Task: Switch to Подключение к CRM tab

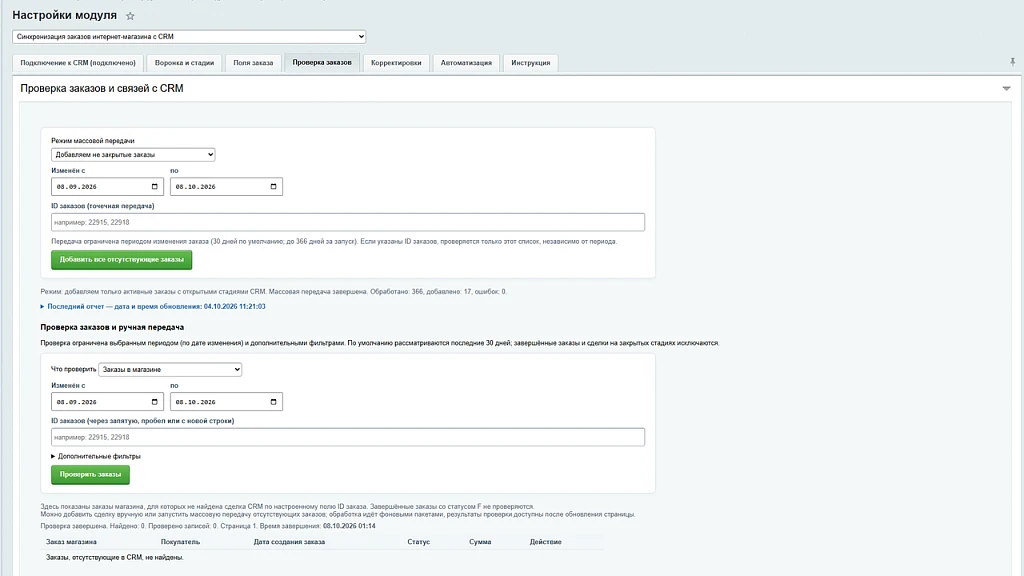Action: (x=78, y=63)
